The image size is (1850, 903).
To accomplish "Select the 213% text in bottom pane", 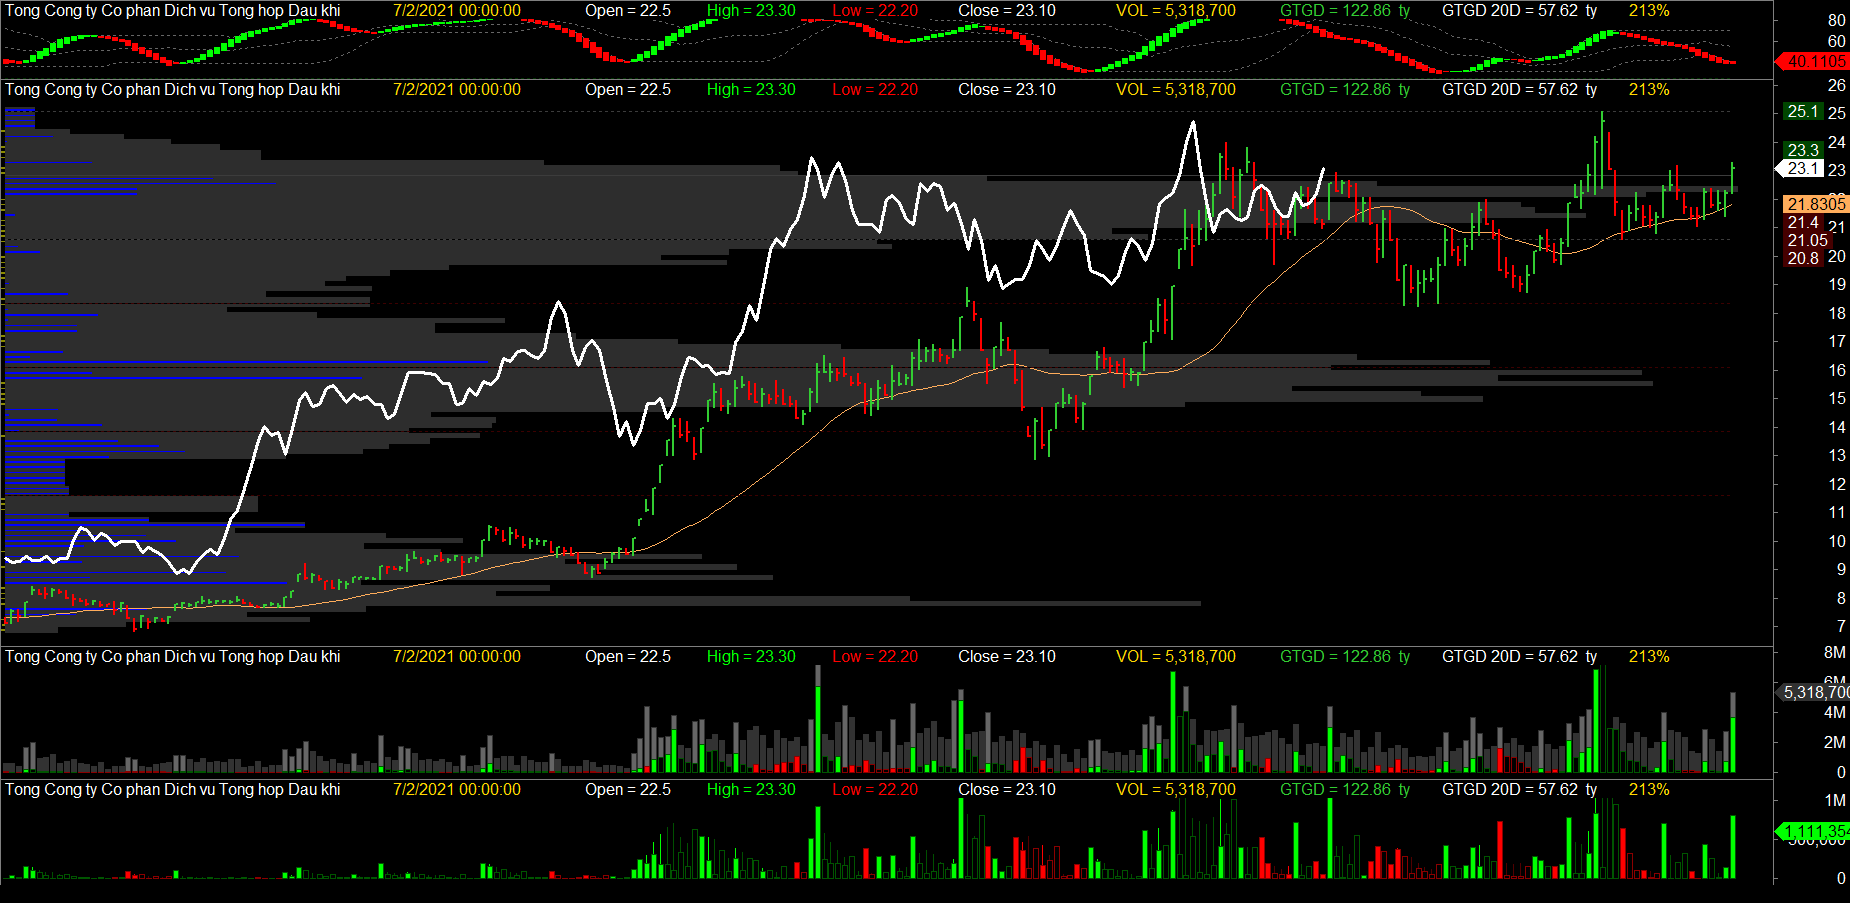I will click(x=1649, y=789).
